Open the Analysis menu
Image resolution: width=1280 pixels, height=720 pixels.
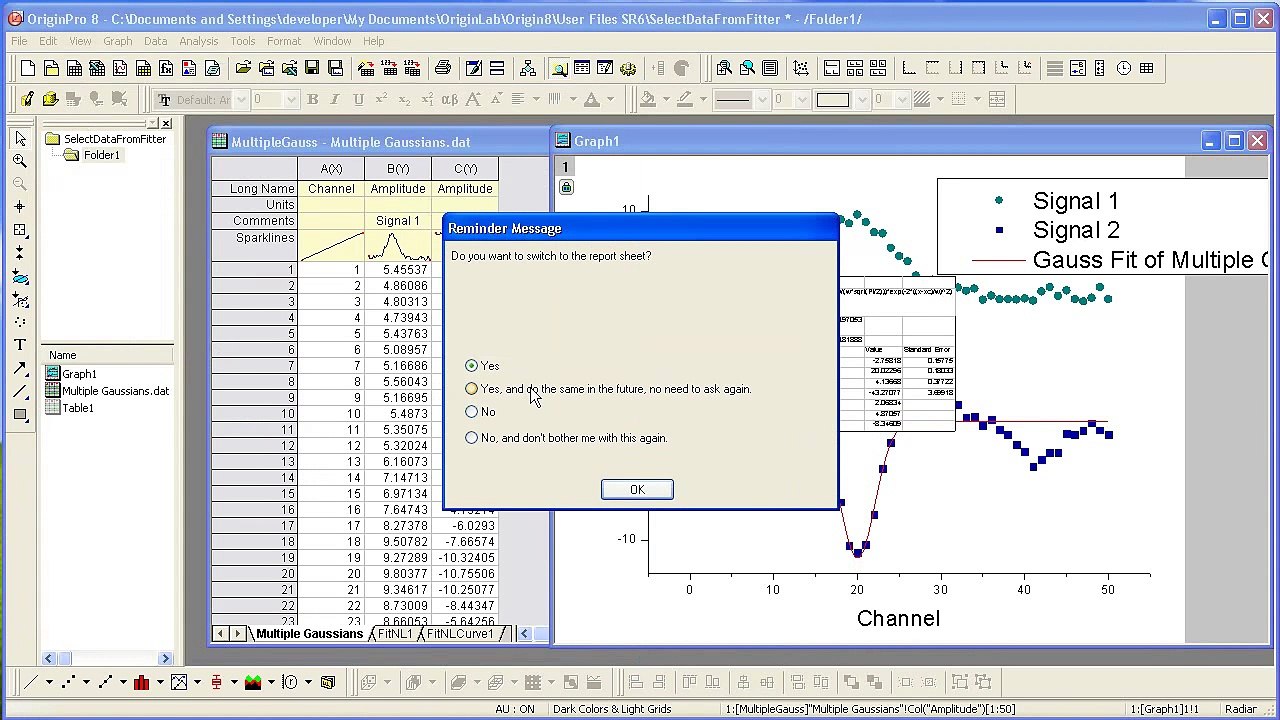point(198,41)
